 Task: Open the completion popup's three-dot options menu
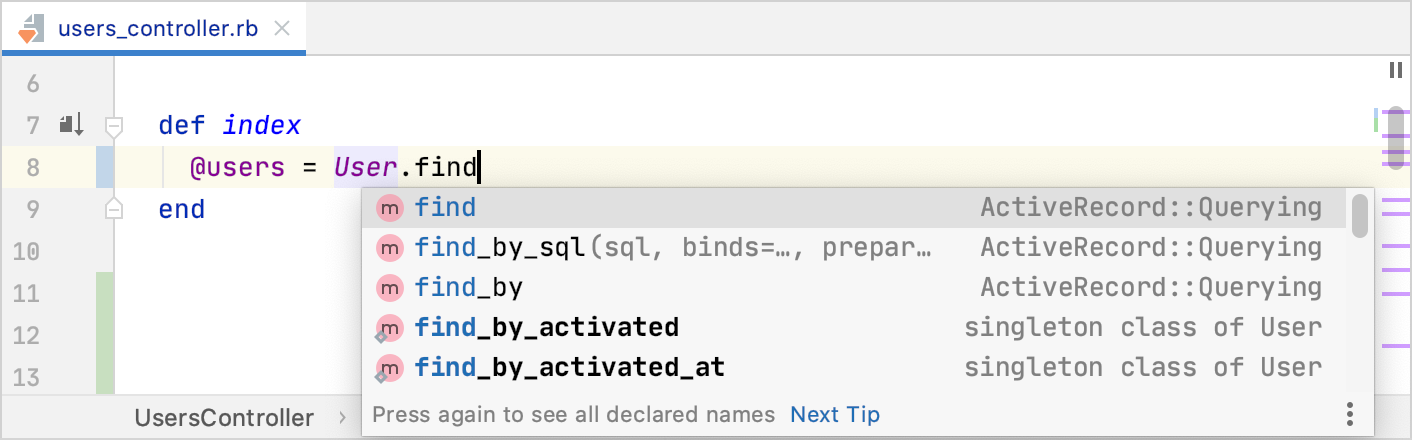(1349, 414)
